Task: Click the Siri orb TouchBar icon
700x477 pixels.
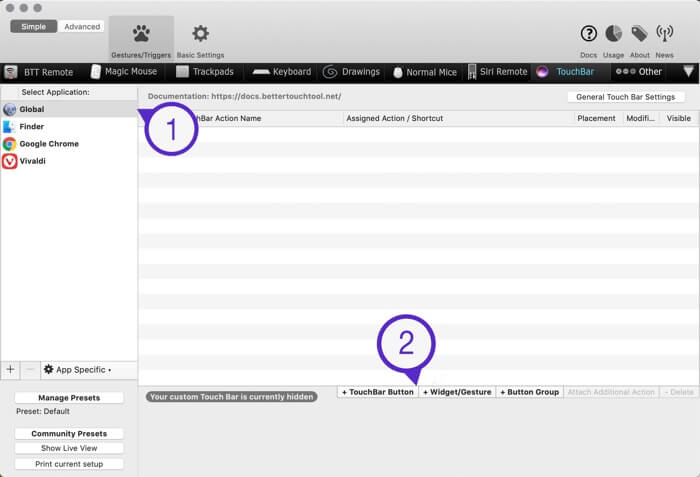Action: click(542, 72)
